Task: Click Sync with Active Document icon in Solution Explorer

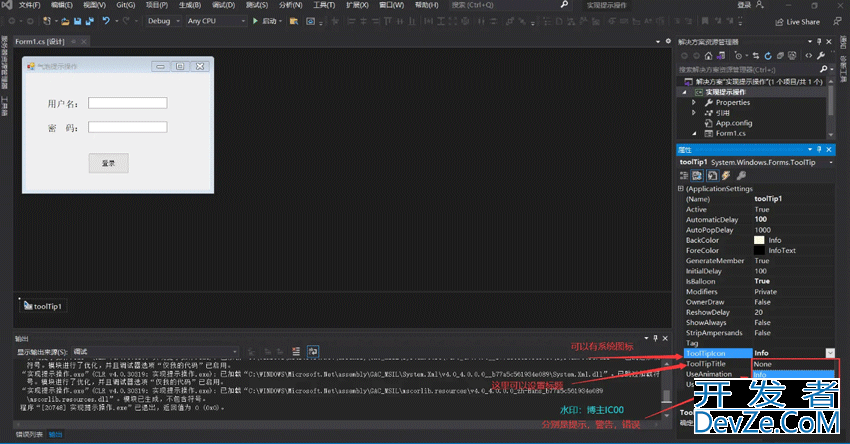Action: 755,55
